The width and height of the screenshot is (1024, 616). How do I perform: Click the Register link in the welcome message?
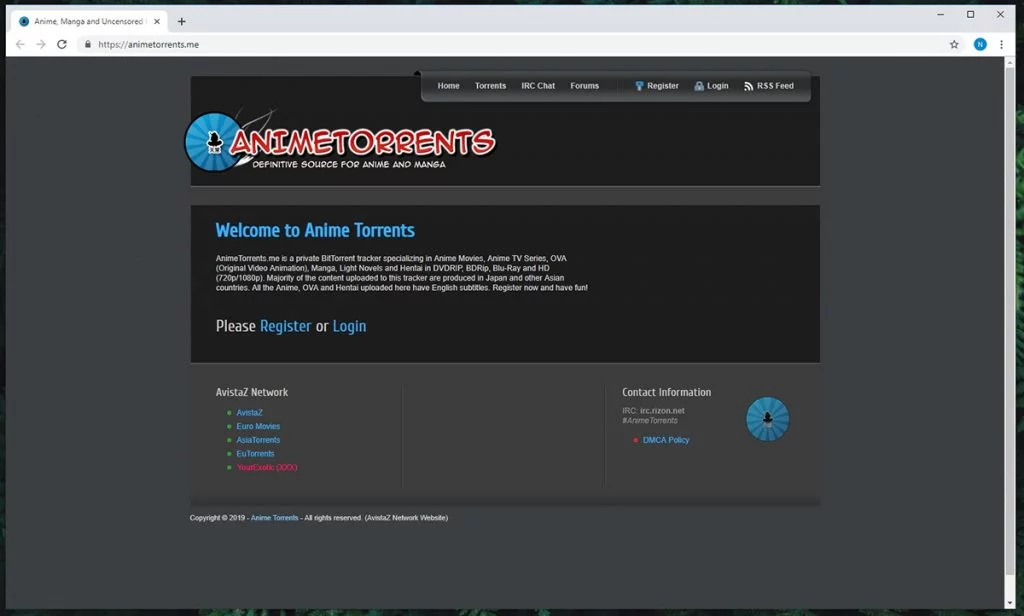click(285, 326)
